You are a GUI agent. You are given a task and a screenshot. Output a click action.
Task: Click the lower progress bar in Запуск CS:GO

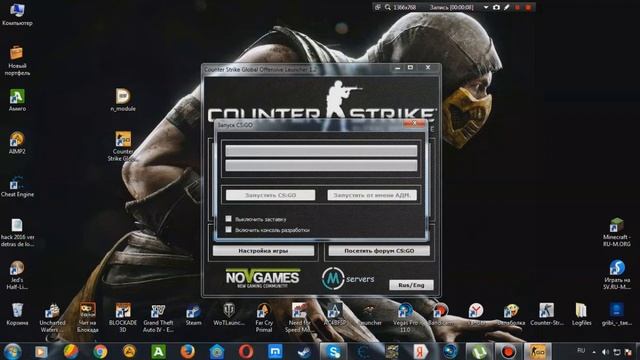click(x=321, y=165)
